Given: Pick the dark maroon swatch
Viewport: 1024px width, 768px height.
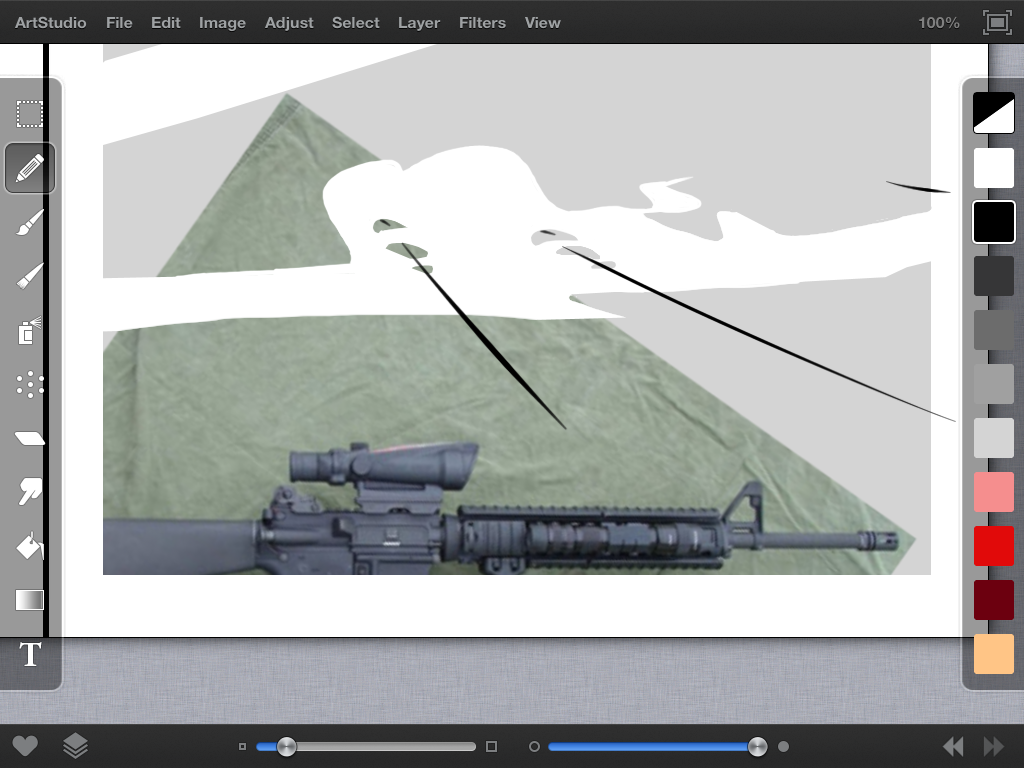Looking at the screenshot, I should click(x=993, y=600).
